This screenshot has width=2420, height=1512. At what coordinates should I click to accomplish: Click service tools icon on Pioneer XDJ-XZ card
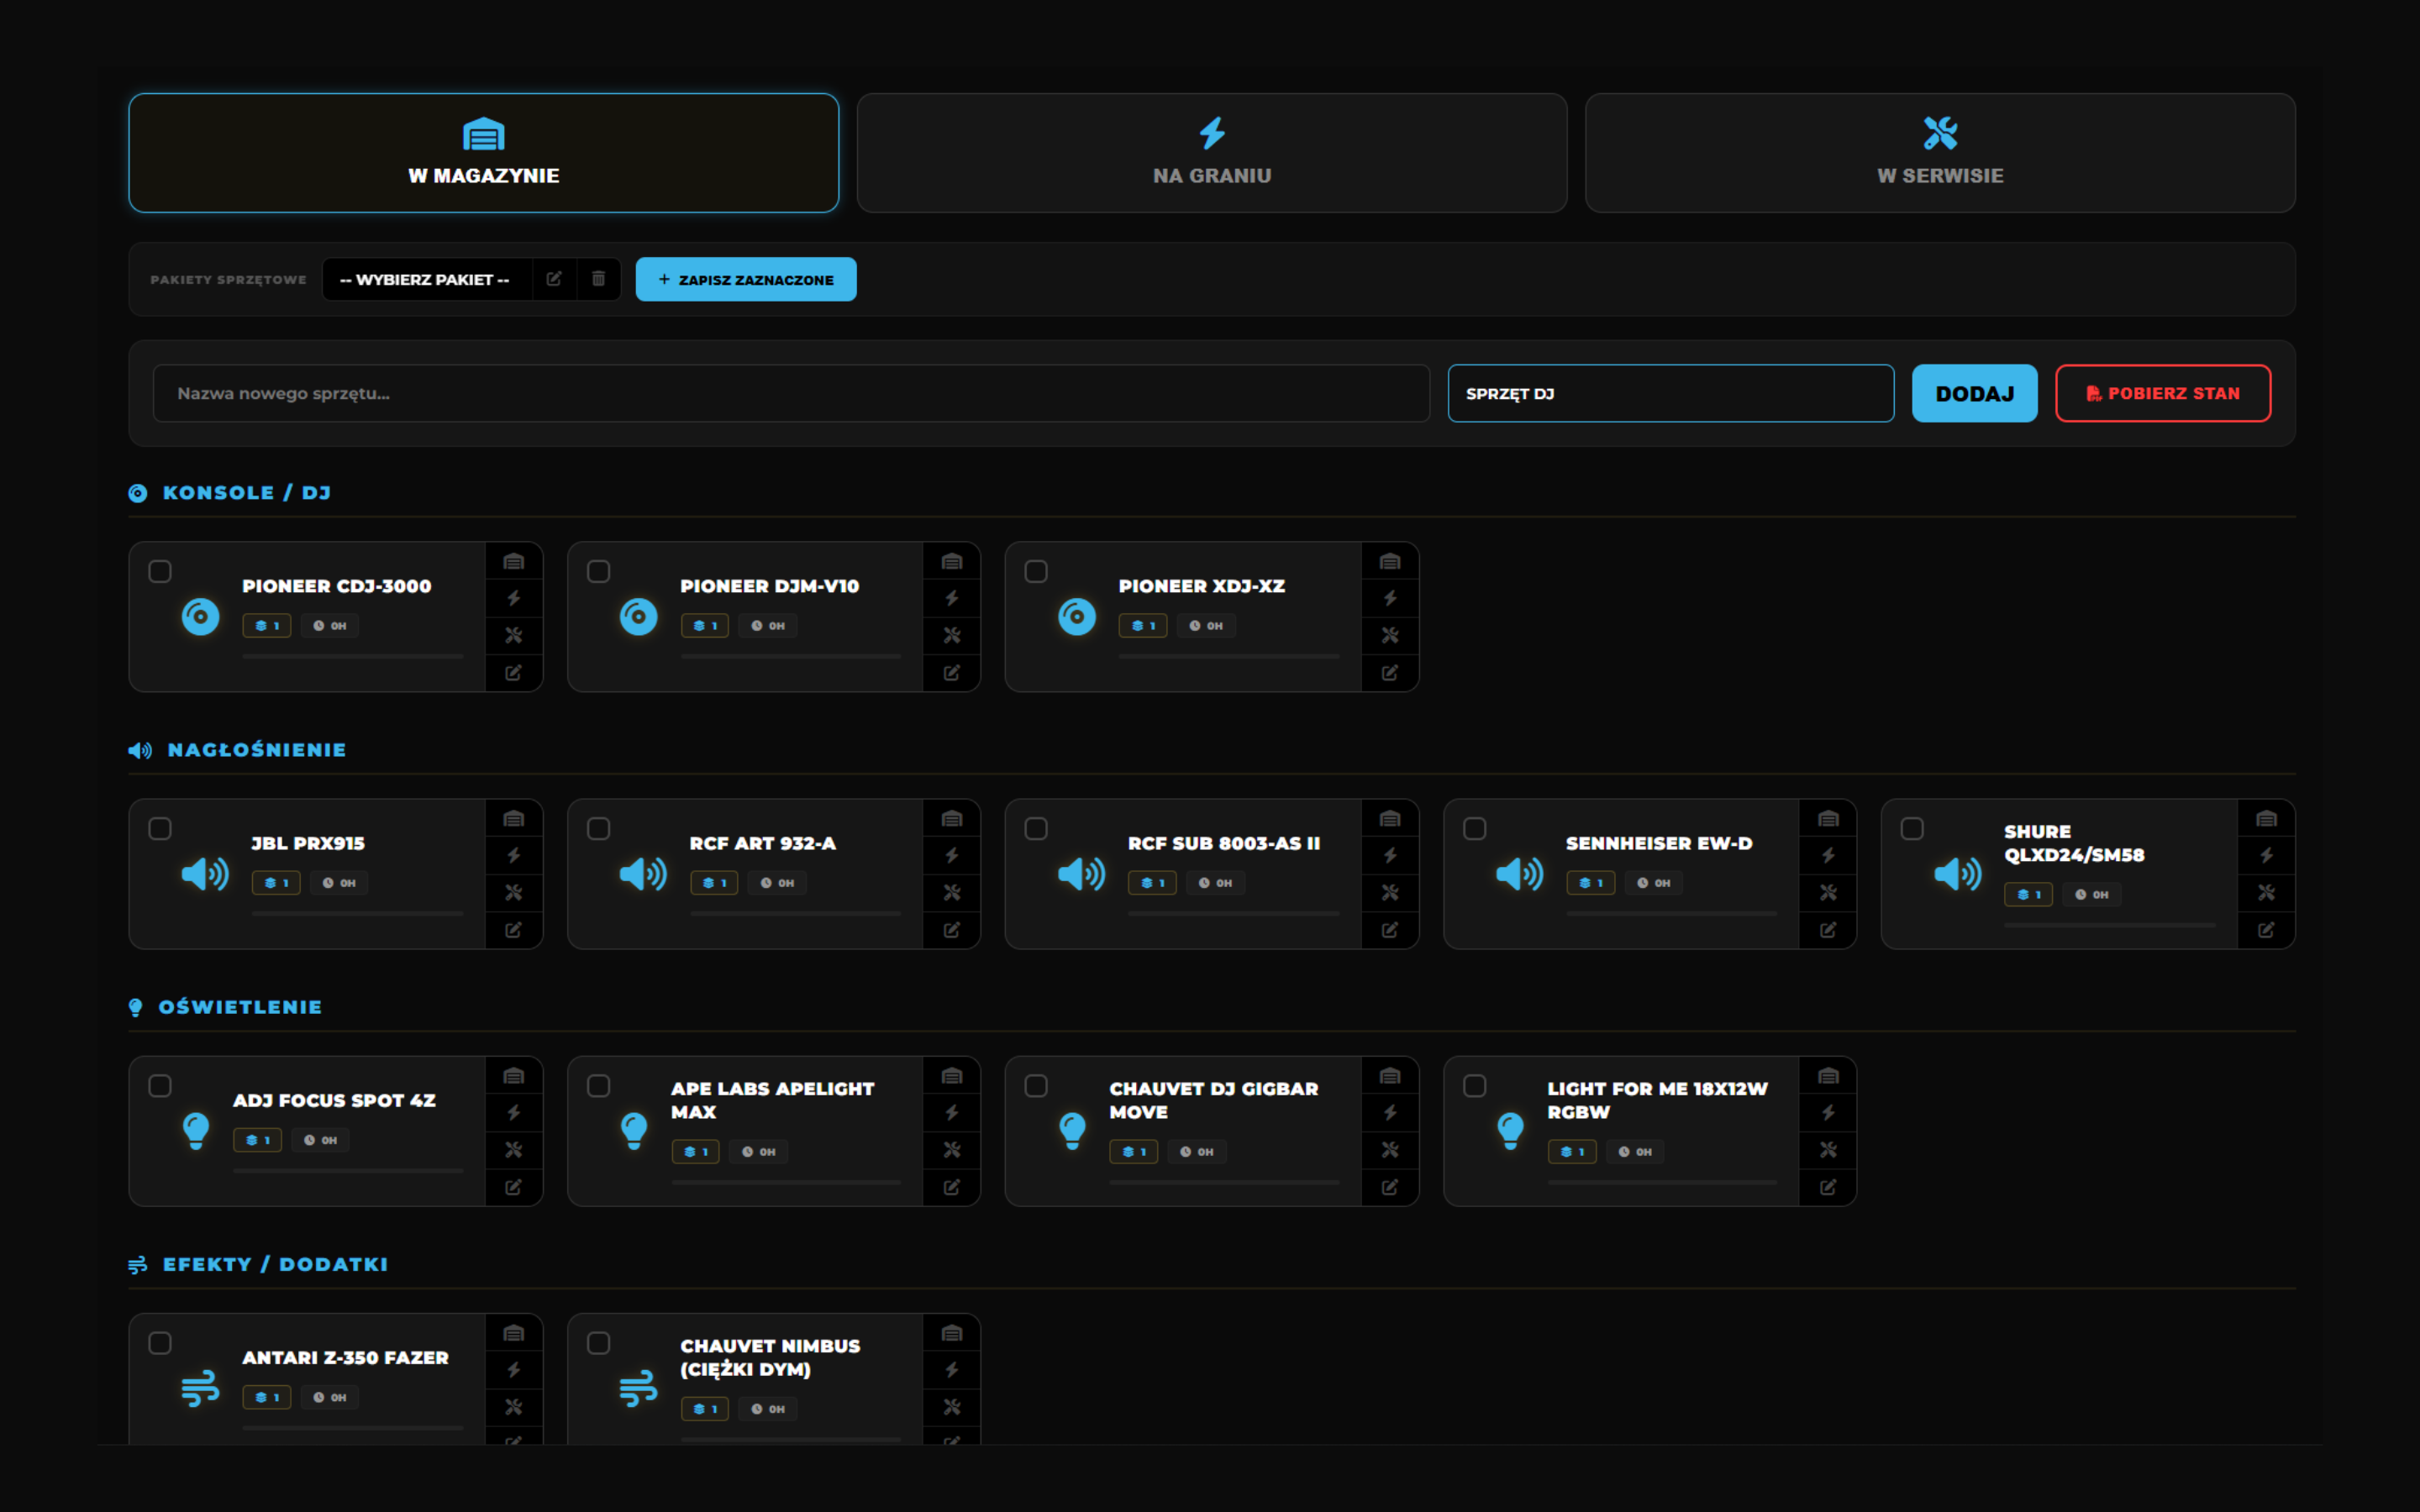click(1390, 635)
